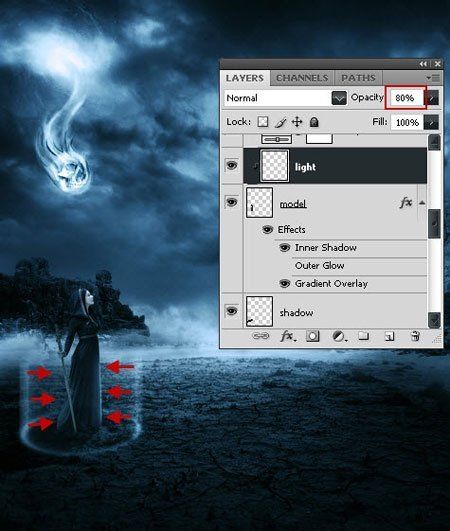Open the Opacity slider arrow

tap(432, 98)
